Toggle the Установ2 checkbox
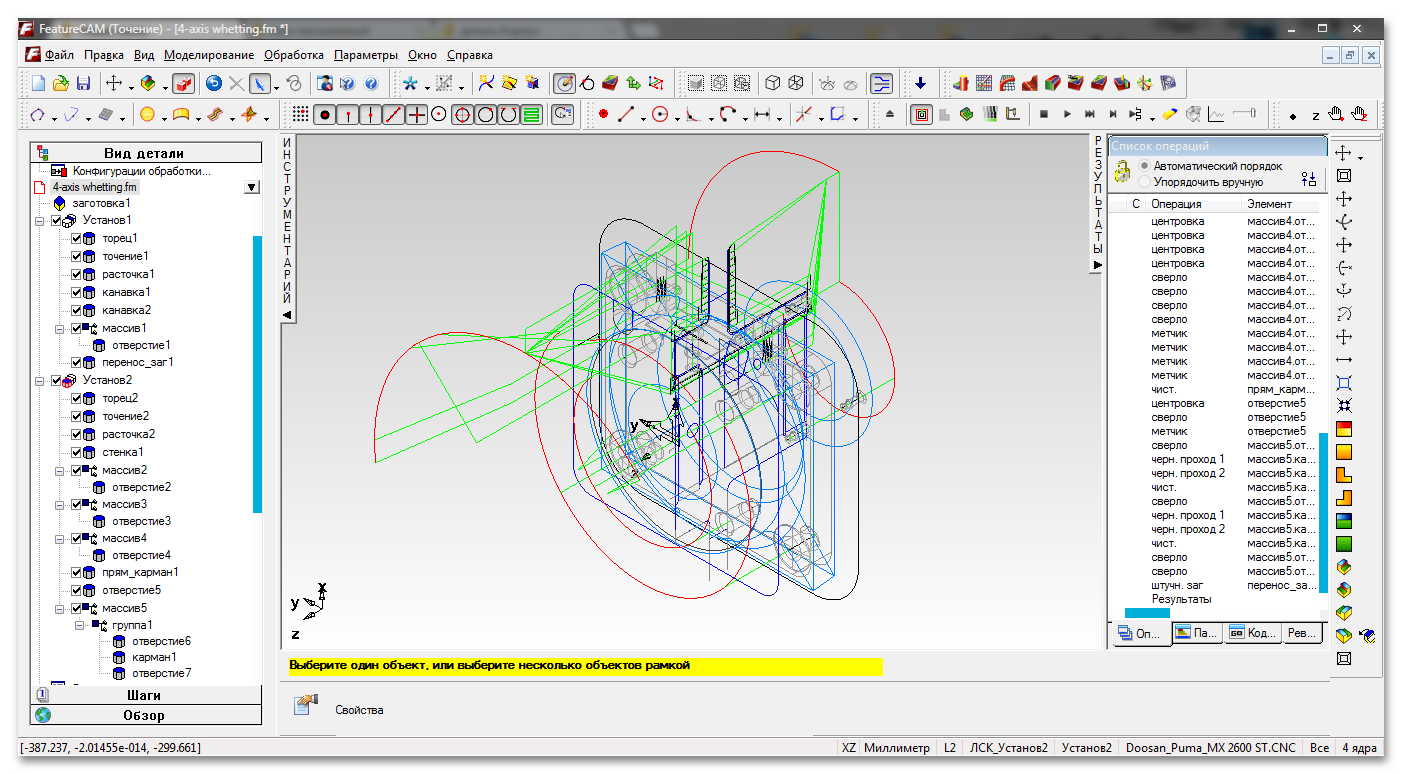 57,380
